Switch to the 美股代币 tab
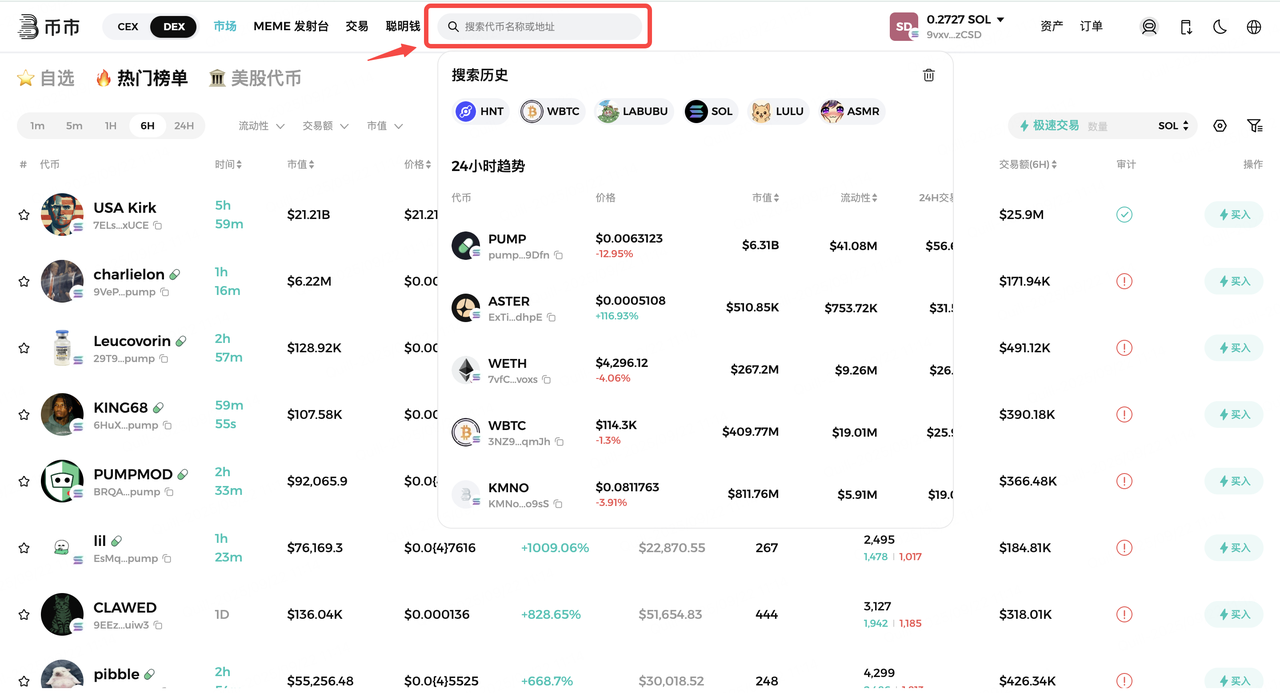The height and width of the screenshot is (693, 1280). point(255,78)
